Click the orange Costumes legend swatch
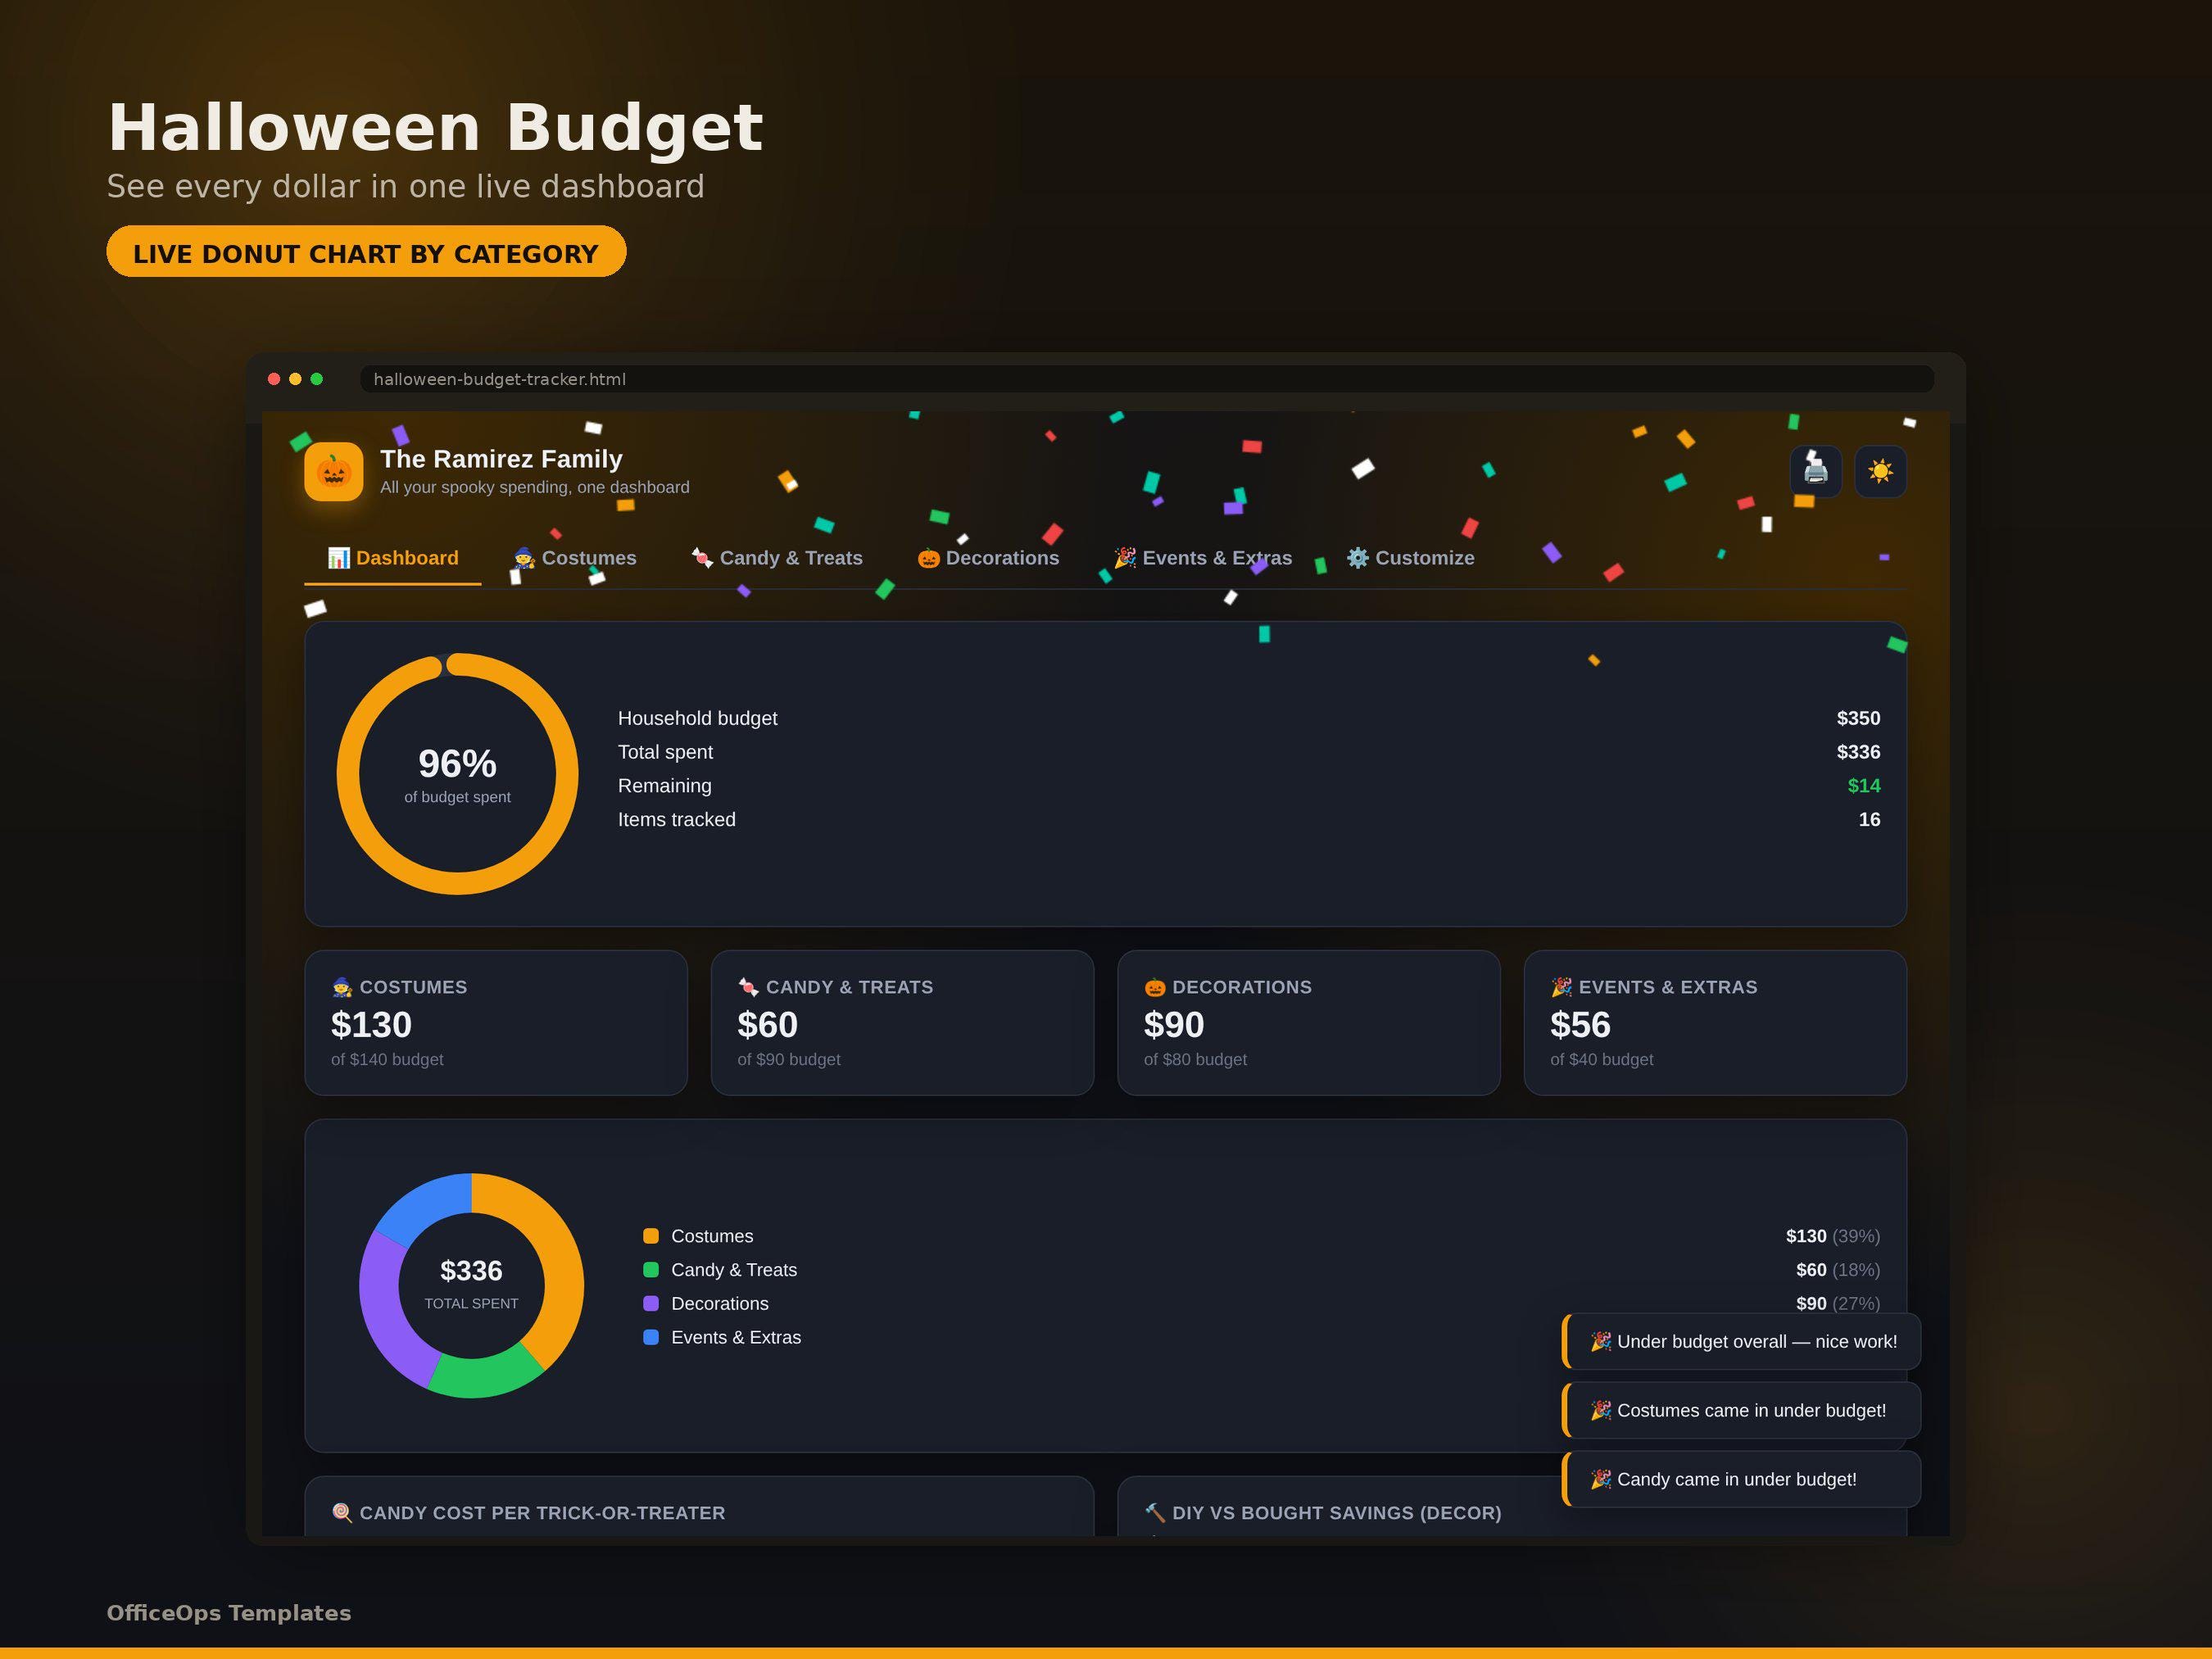This screenshot has height=1659, width=2212. tap(651, 1236)
